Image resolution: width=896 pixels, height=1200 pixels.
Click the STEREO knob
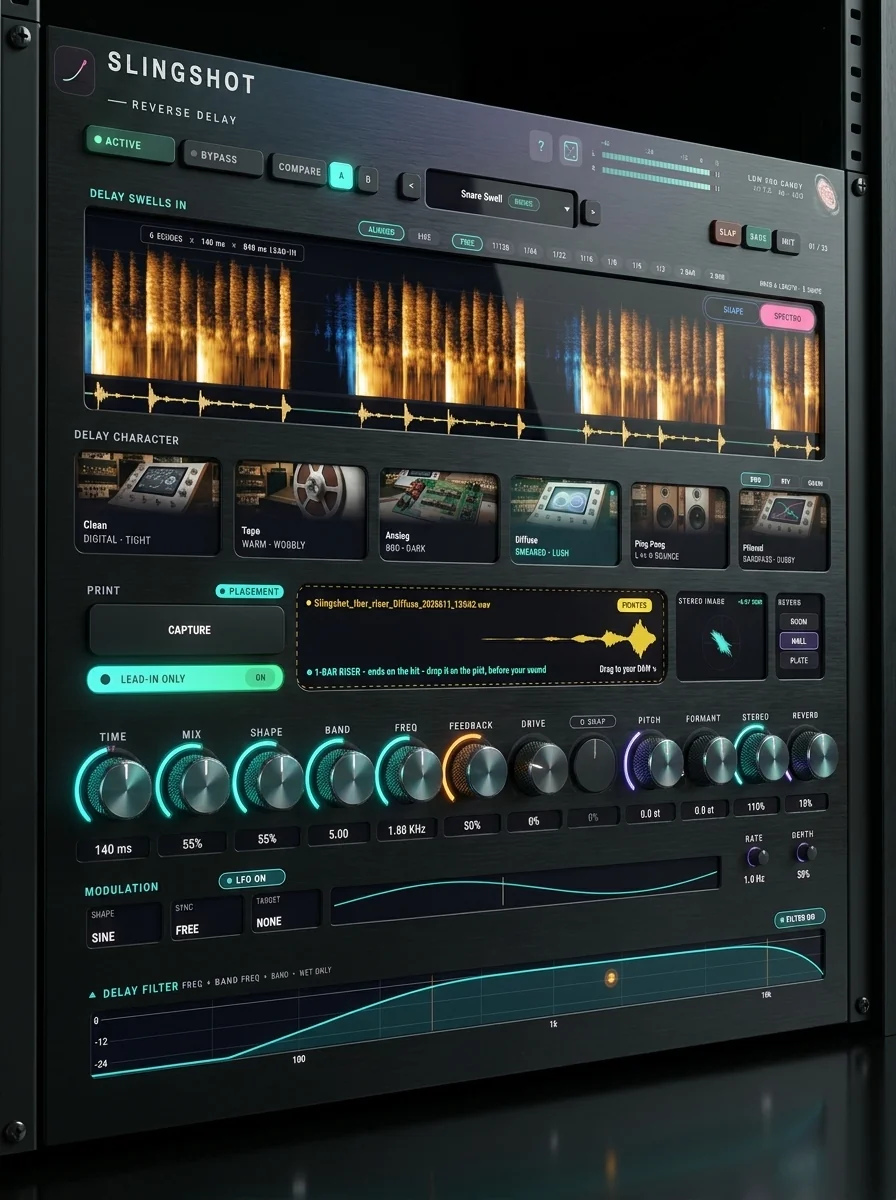(763, 756)
